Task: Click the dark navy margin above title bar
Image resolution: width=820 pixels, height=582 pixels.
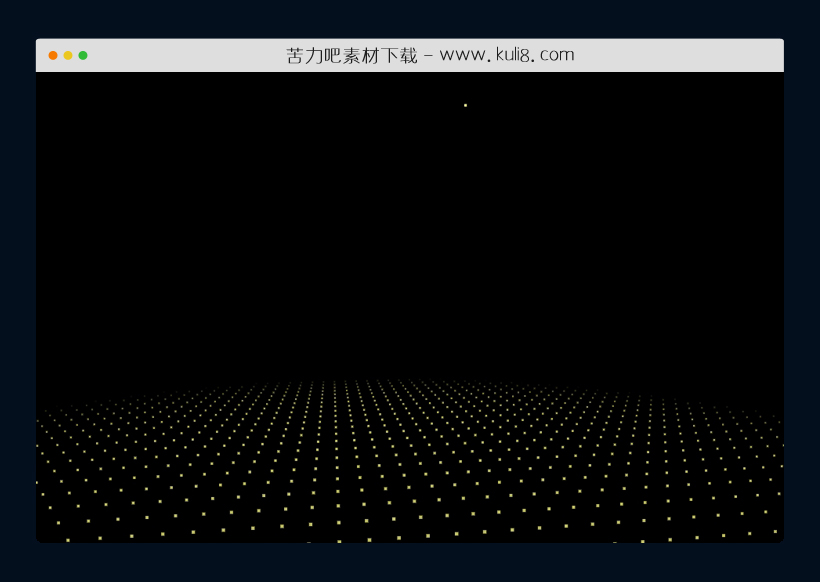Action: click(410, 18)
